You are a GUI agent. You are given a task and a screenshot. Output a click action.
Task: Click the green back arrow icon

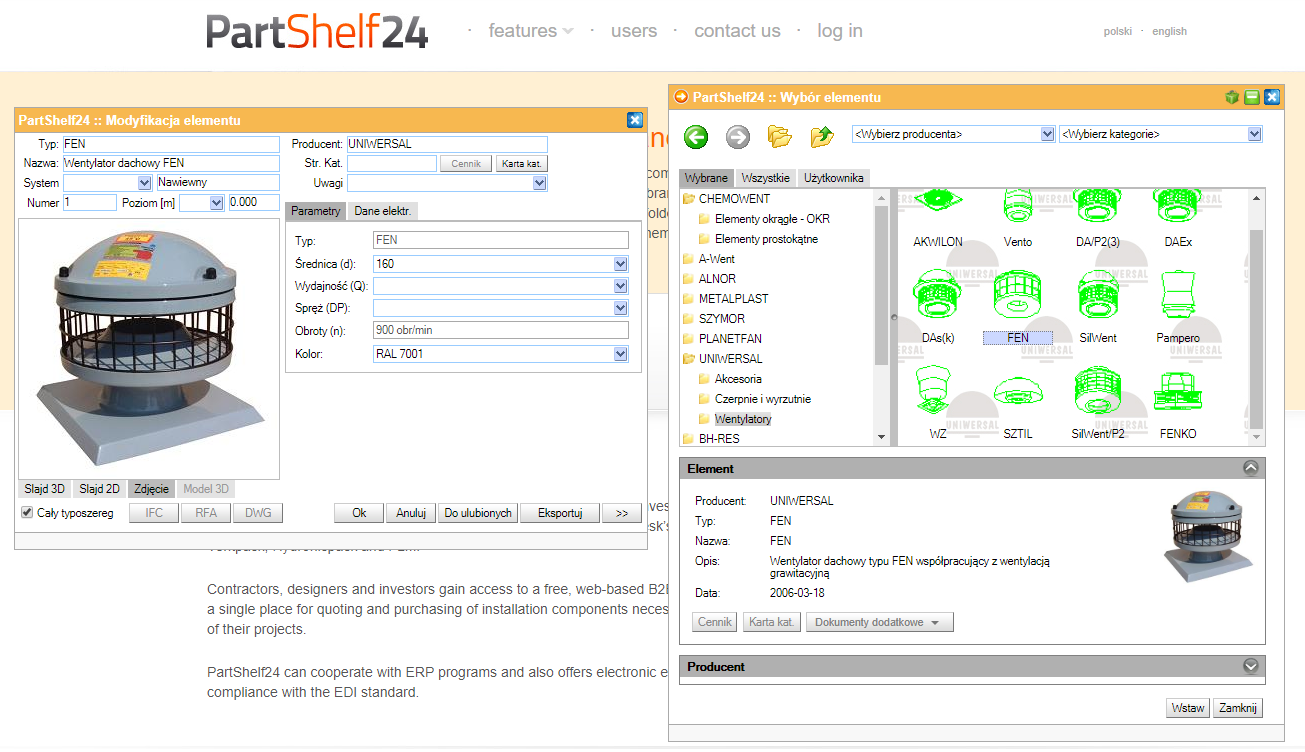pos(696,137)
